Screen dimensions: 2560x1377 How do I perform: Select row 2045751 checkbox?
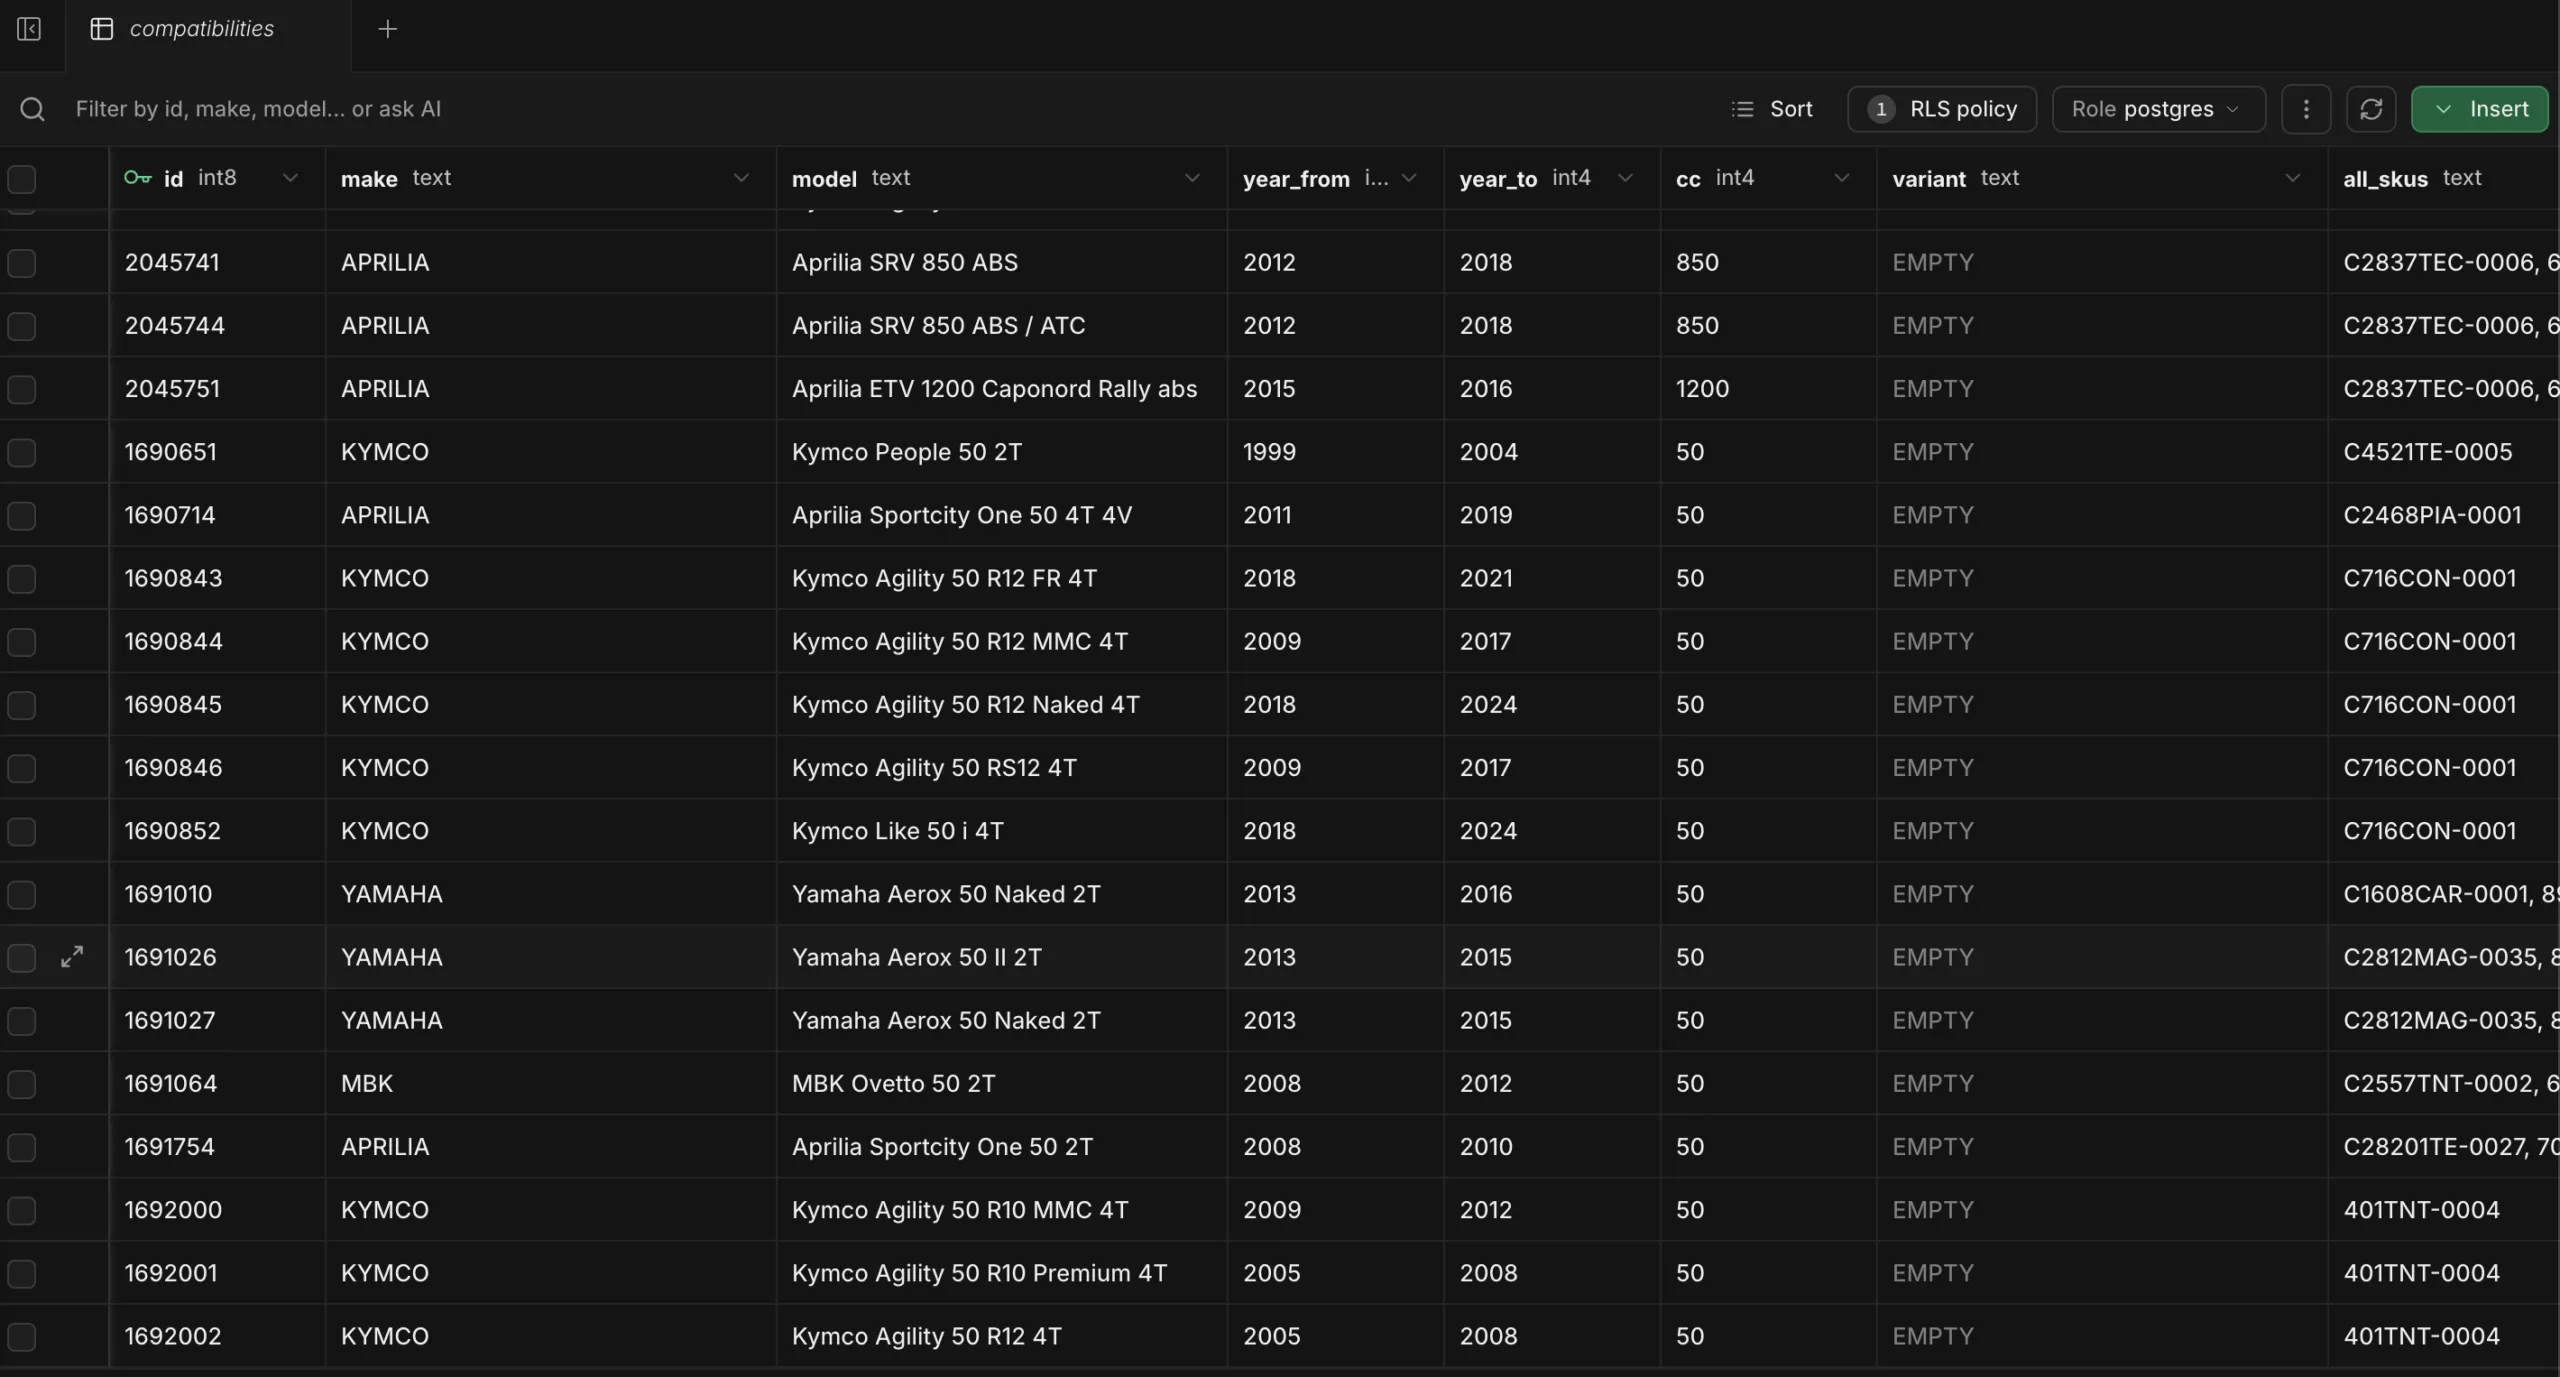[22, 389]
